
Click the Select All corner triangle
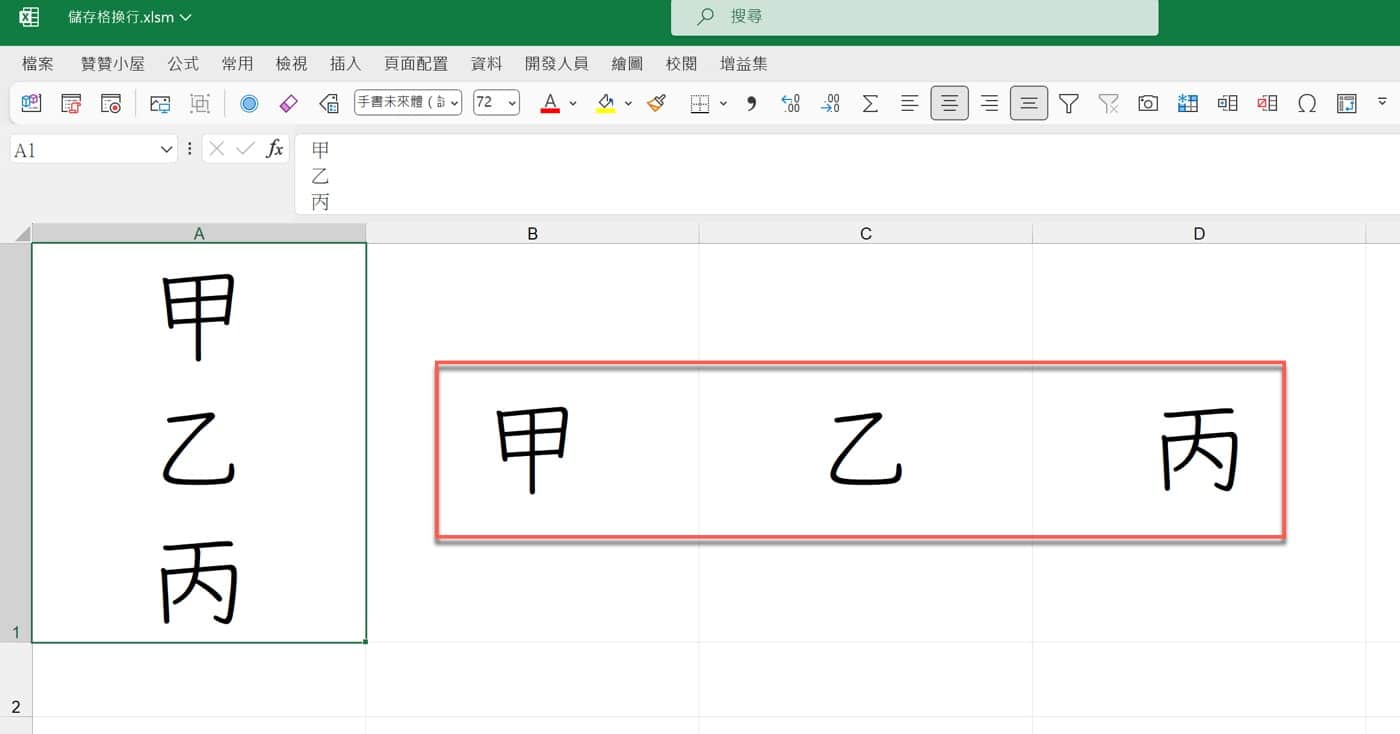22,234
